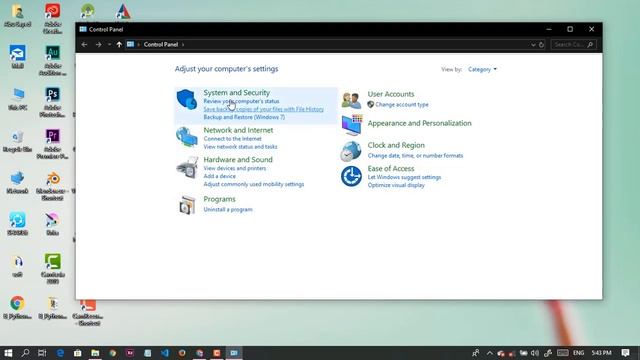The image size is (640, 360).
Task: Click the Network and Internet globe icon
Action: point(187,137)
